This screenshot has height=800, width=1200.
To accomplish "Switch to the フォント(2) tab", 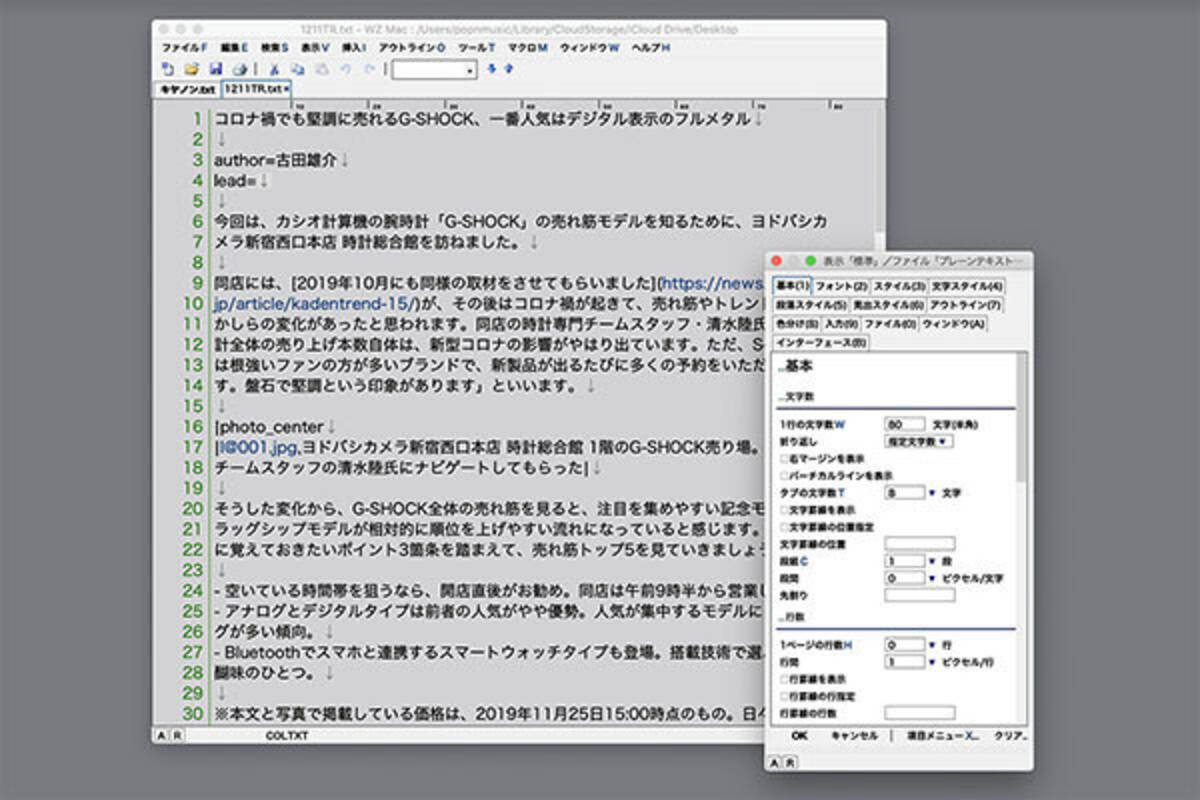I will point(841,287).
